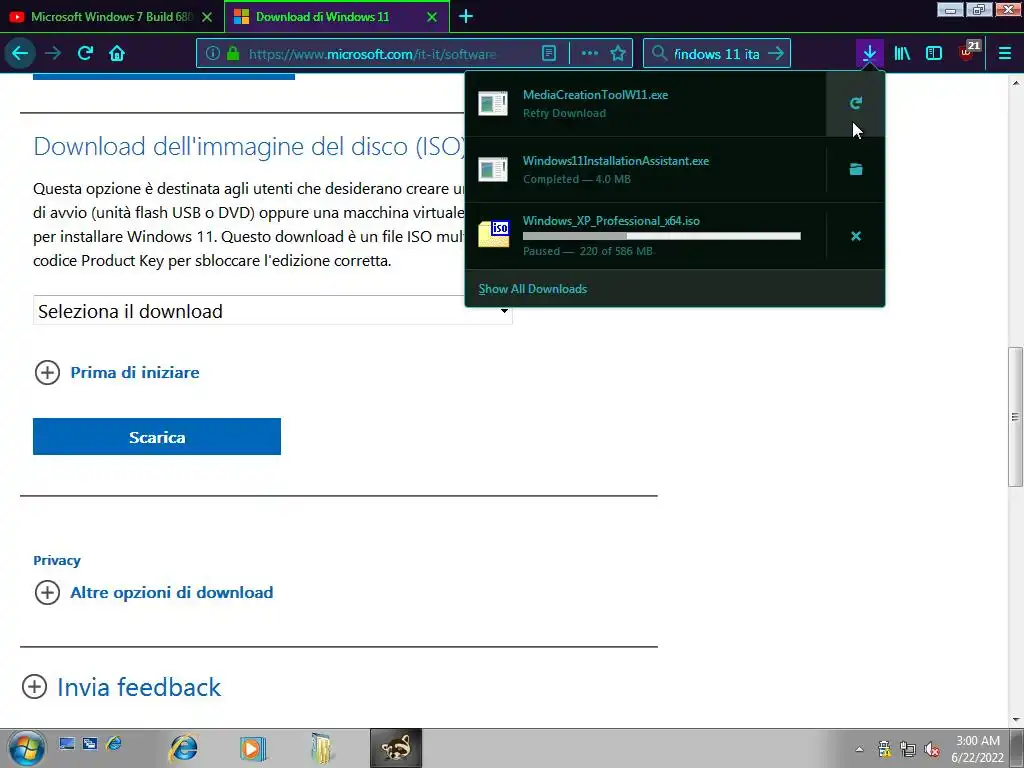Submit search with the arrow button

775,54
